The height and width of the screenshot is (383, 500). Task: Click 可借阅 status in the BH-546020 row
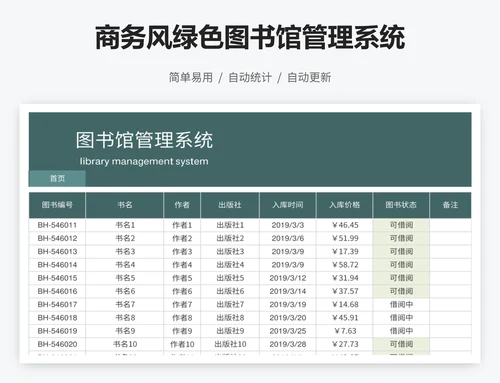[x=401, y=344]
